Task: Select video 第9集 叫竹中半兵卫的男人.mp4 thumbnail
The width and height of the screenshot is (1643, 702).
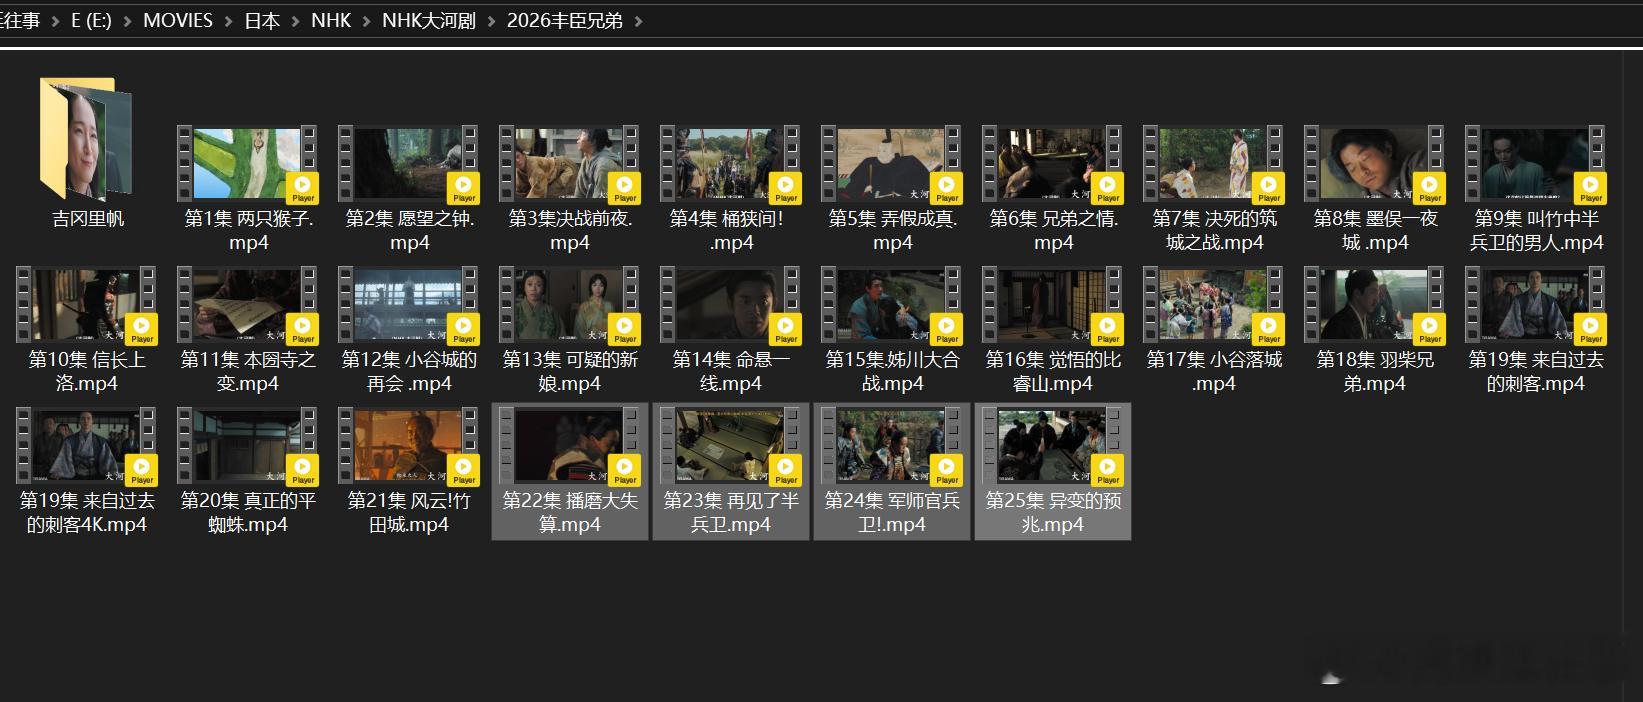Action: tap(1535, 164)
